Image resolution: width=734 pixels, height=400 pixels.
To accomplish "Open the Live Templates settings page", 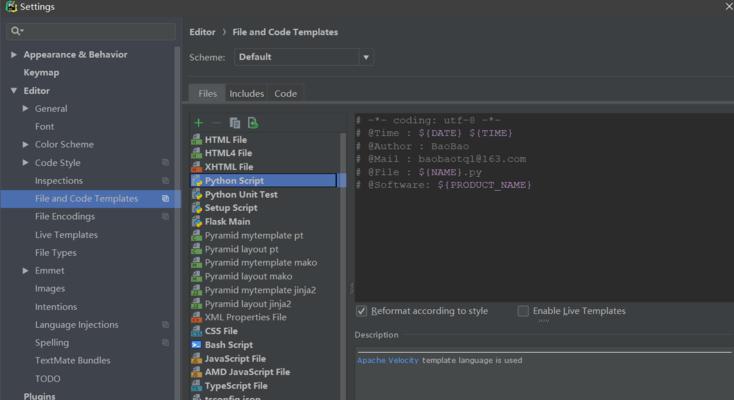I will (x=66, y=235).
